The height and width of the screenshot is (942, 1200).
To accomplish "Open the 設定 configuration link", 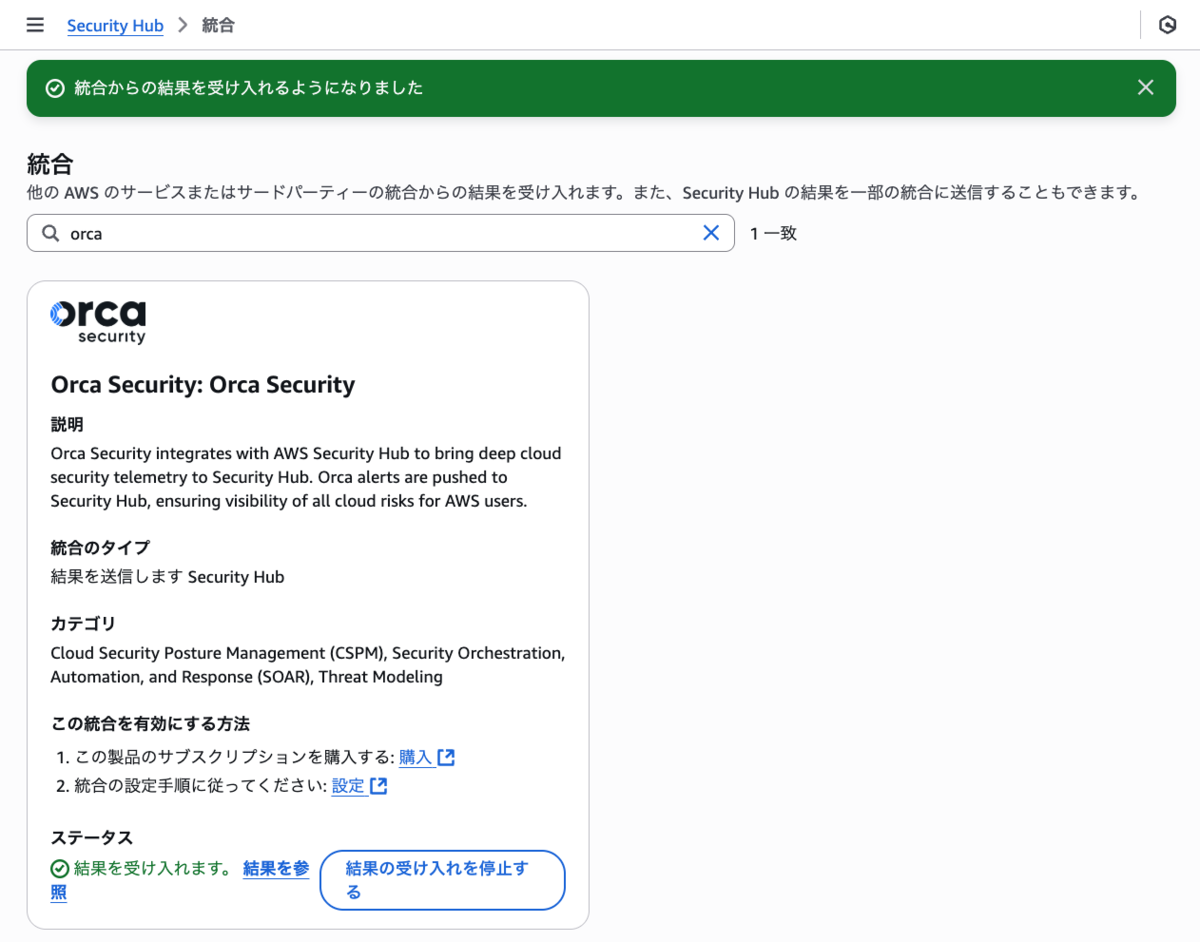I will click(348, 786).
